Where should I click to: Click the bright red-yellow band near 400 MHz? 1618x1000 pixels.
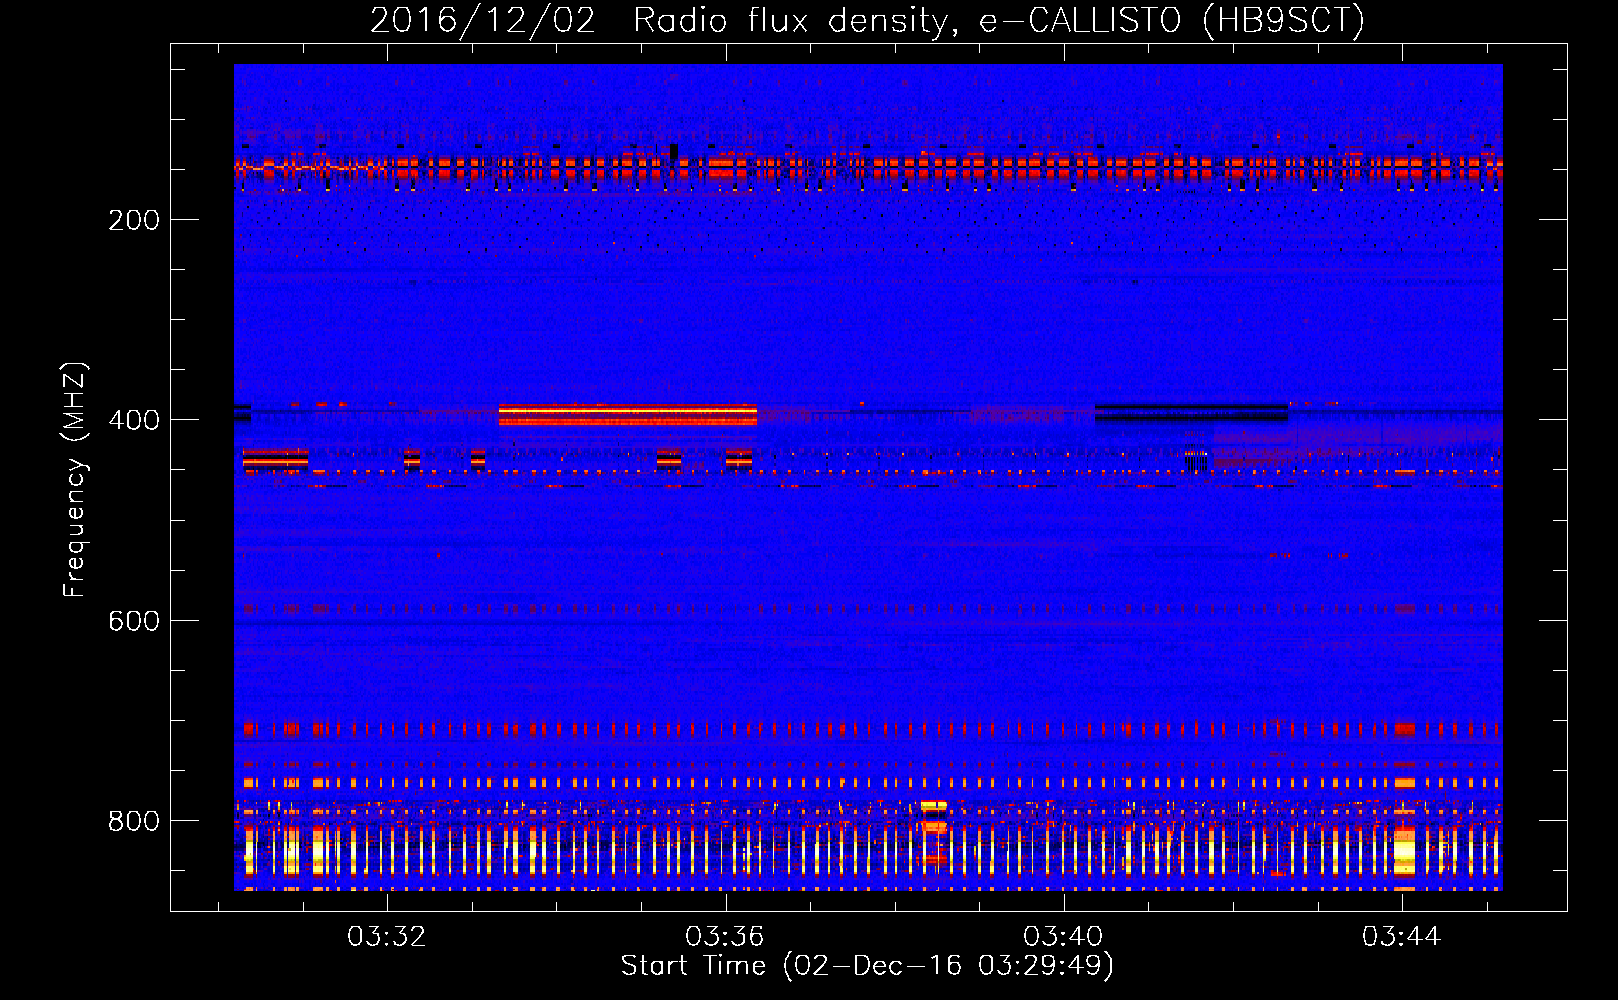628,414
